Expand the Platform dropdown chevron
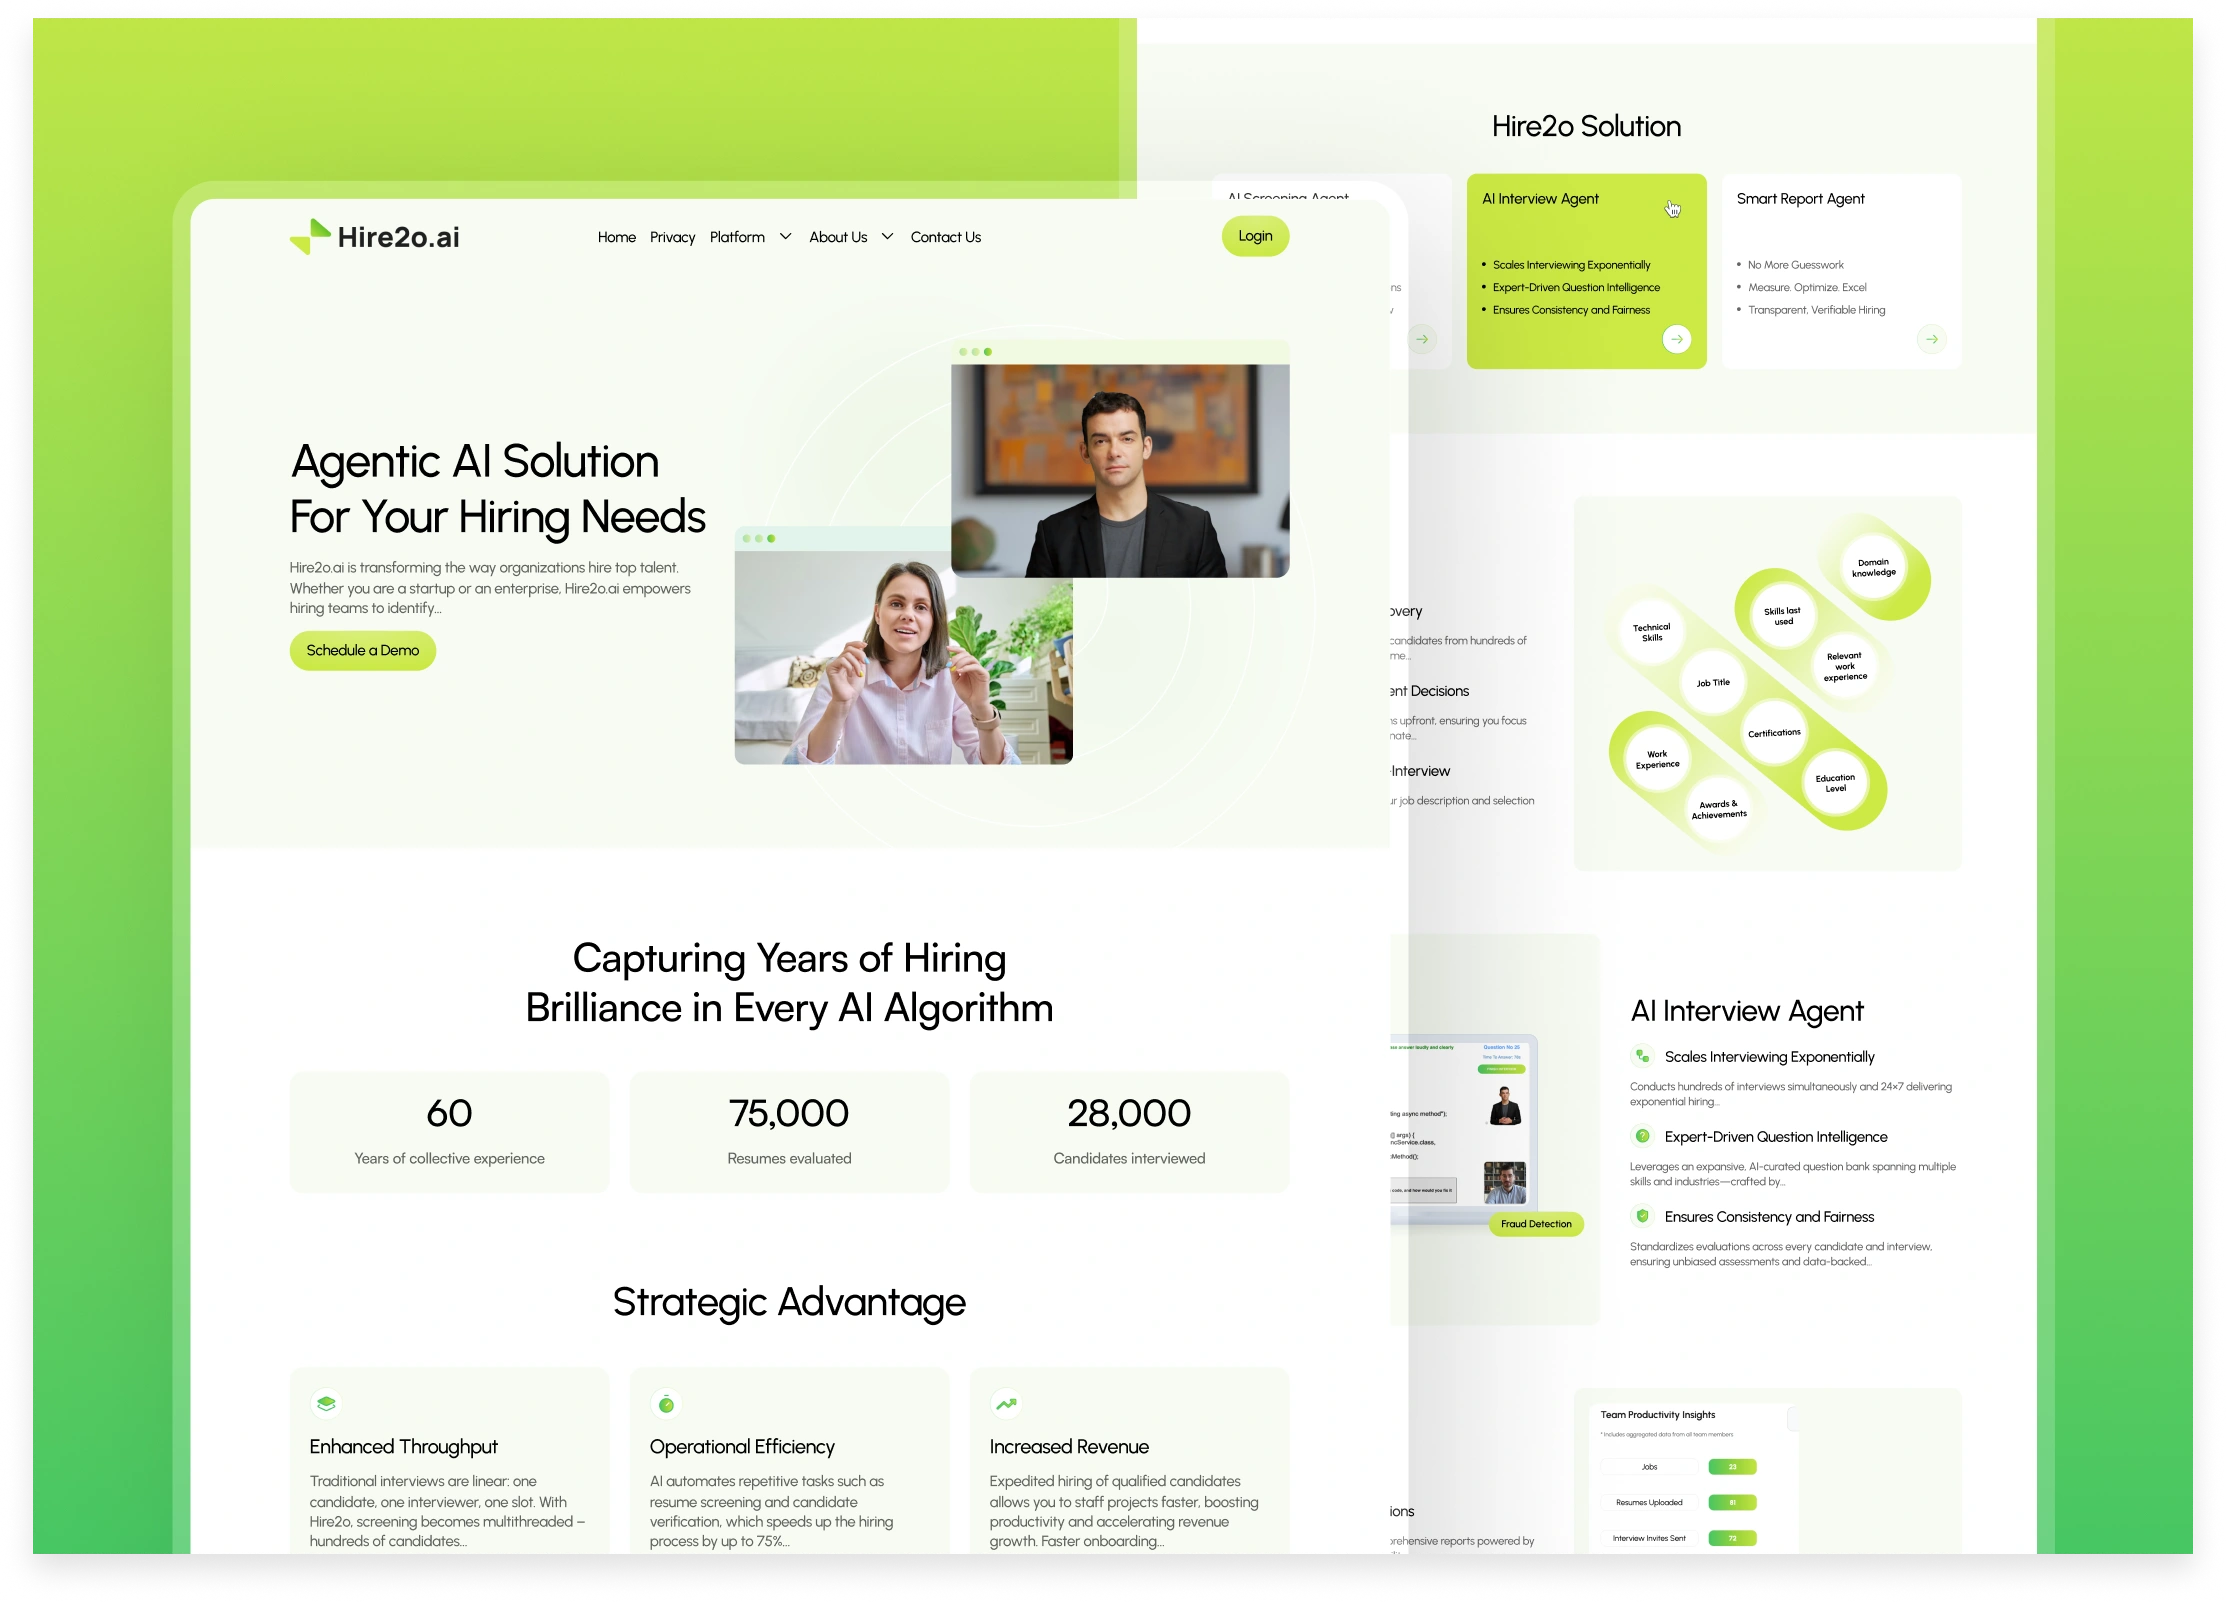This screenshot has height=1602, width=2226. [786, 237]
